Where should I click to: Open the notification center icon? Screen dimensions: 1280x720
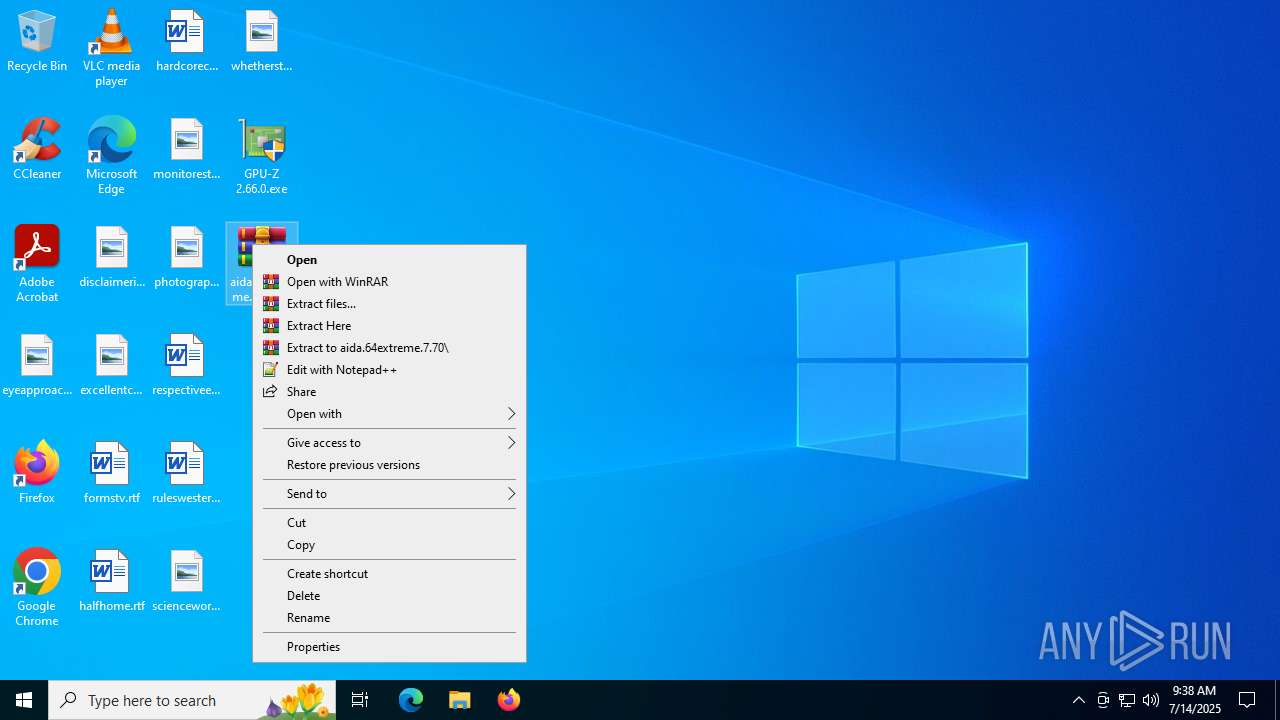point(1248,700)
